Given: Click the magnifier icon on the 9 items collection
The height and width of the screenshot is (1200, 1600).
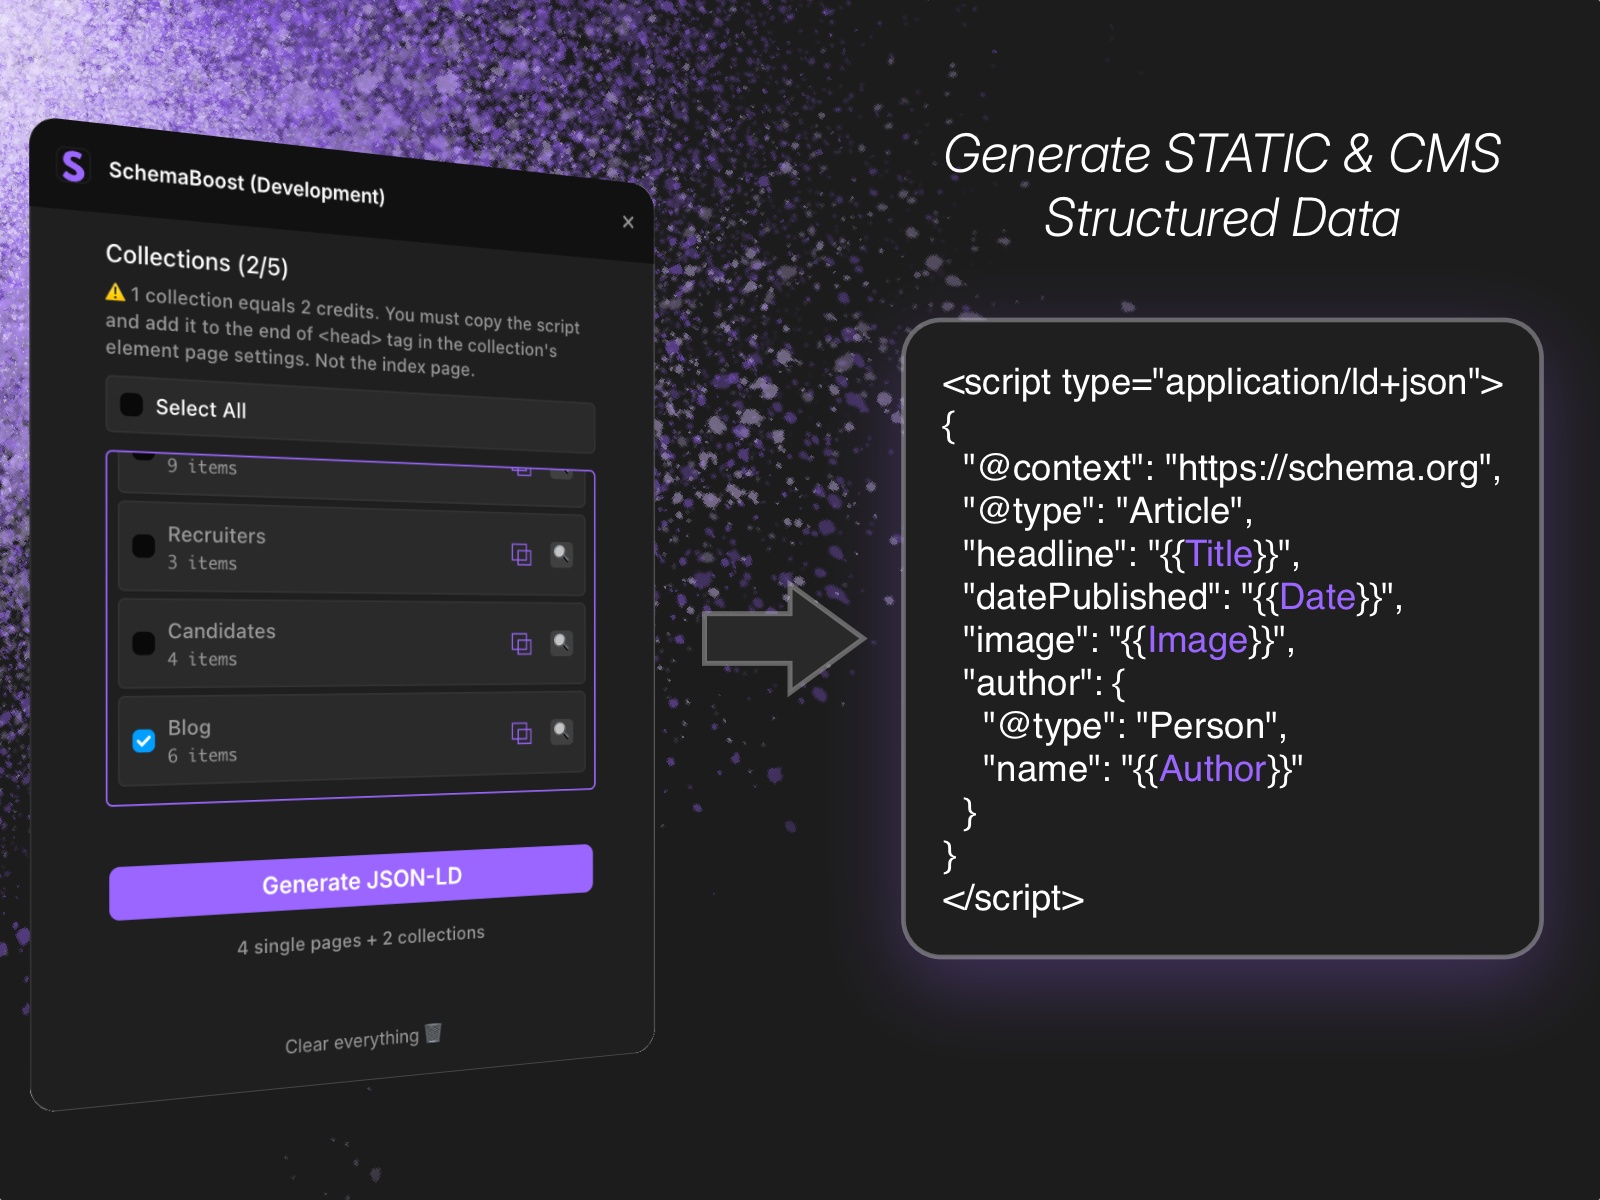Looking at the screenshot, I should coord(561,472).
